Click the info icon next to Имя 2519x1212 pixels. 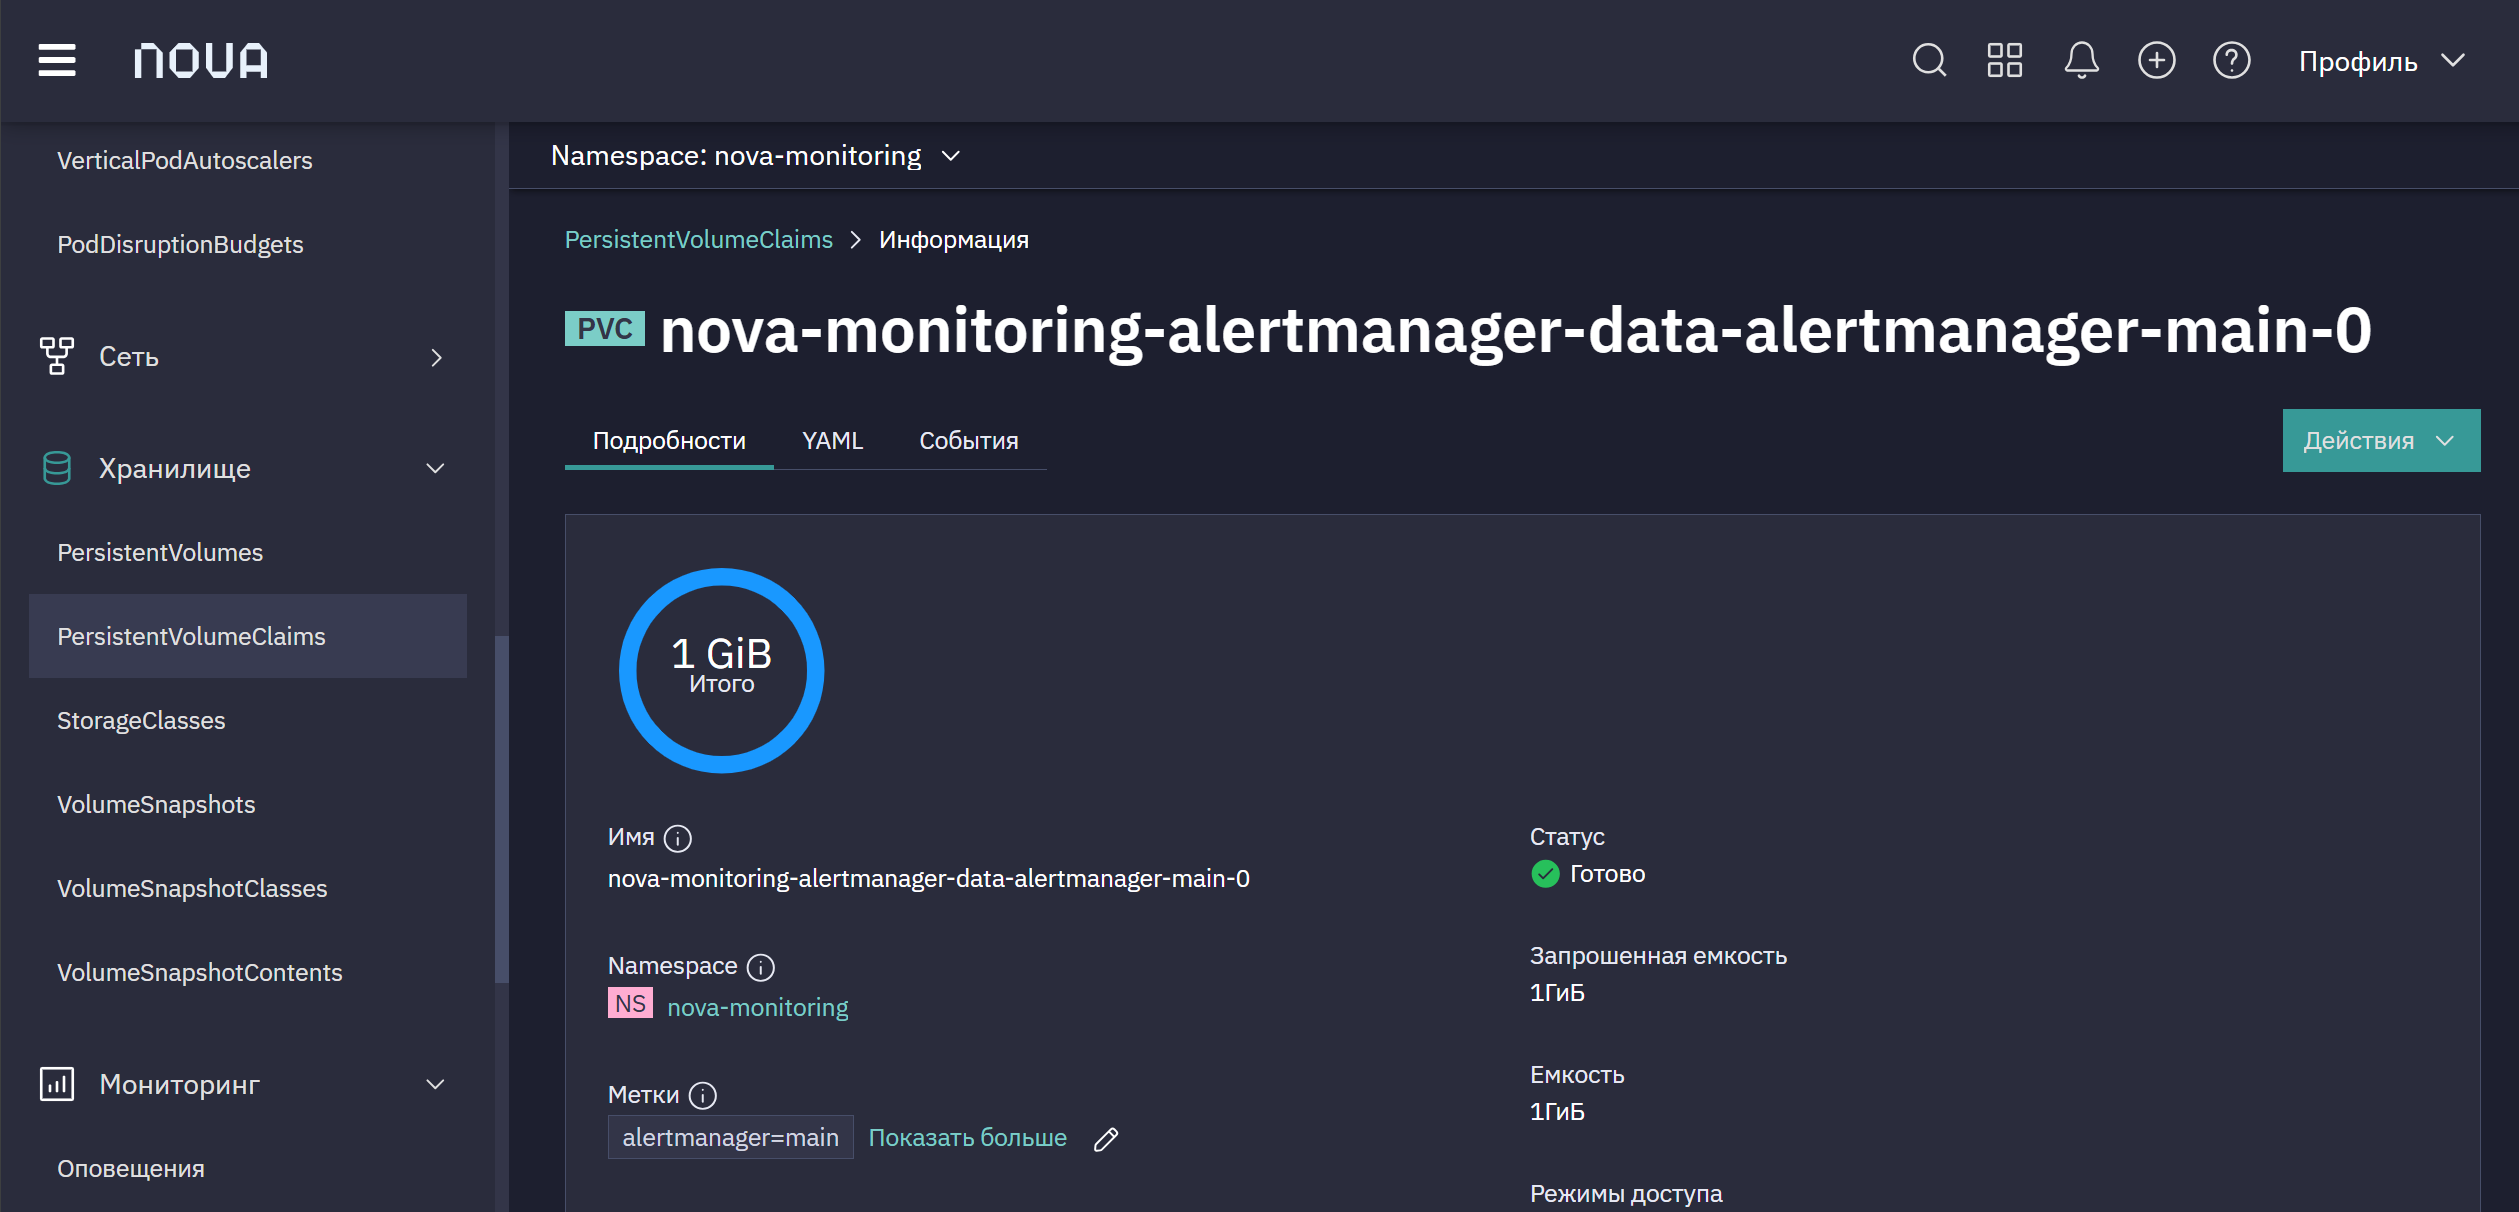[678, 838]
